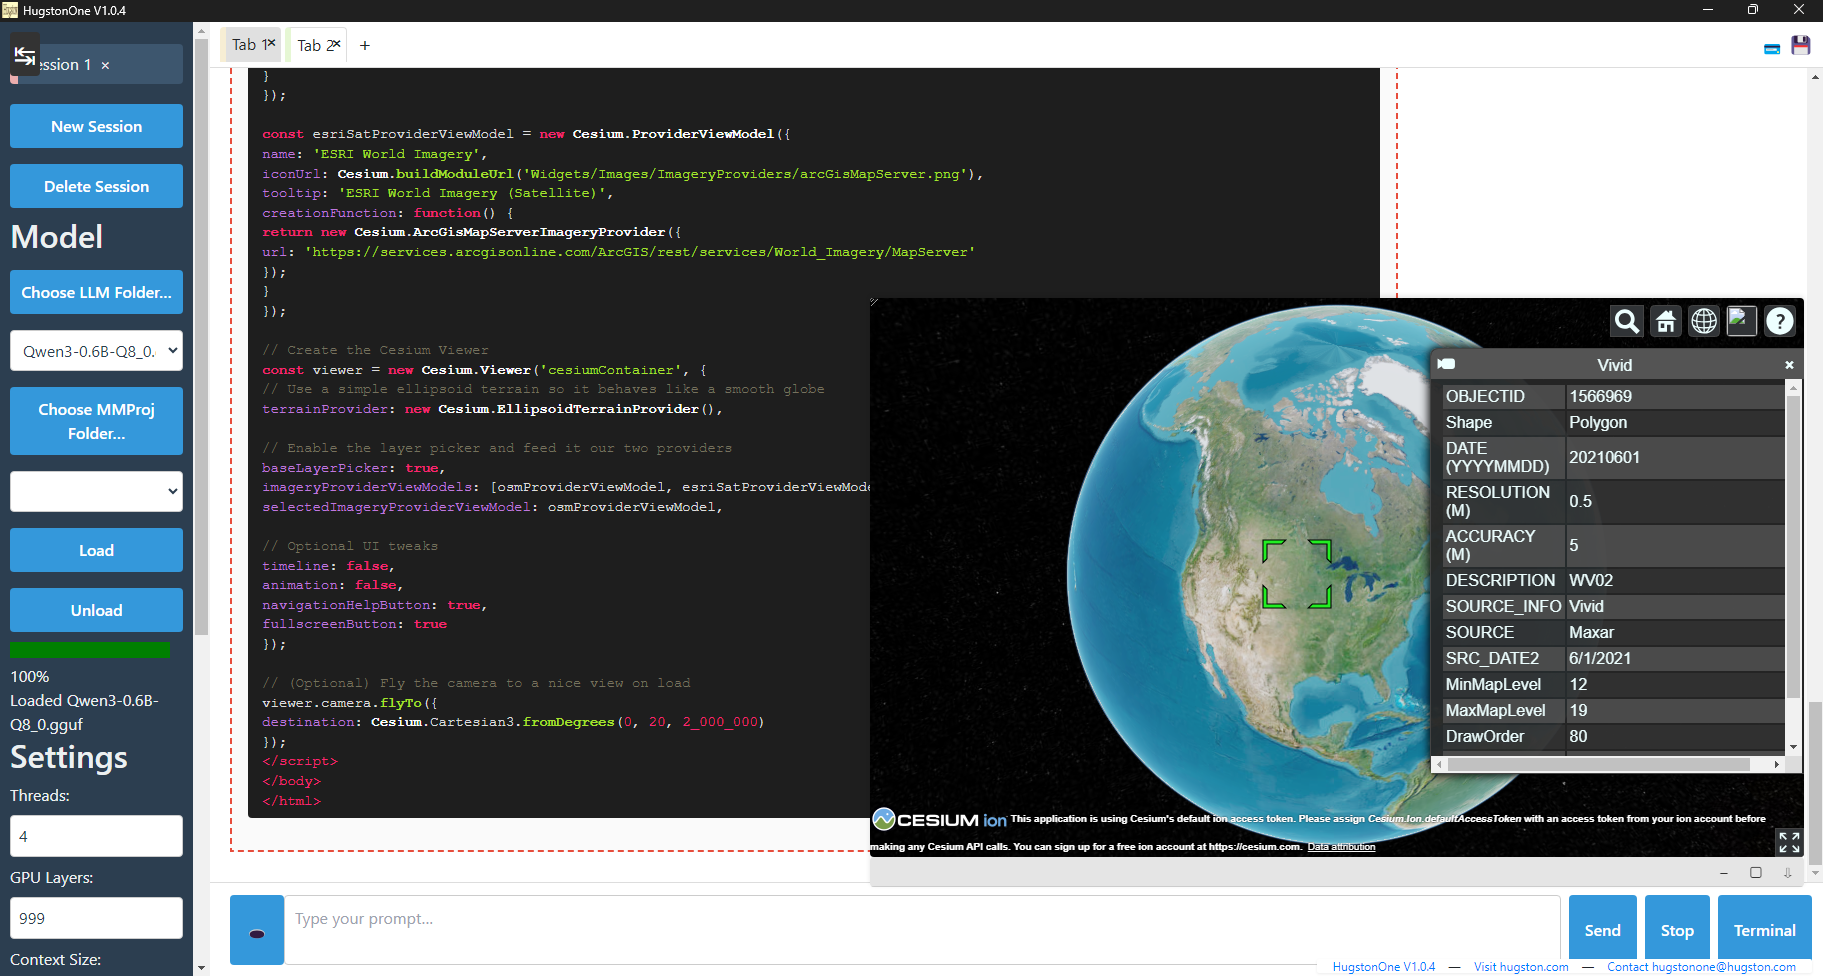Load the selected model
The image size is (1823, 976).
pos(96,550)
